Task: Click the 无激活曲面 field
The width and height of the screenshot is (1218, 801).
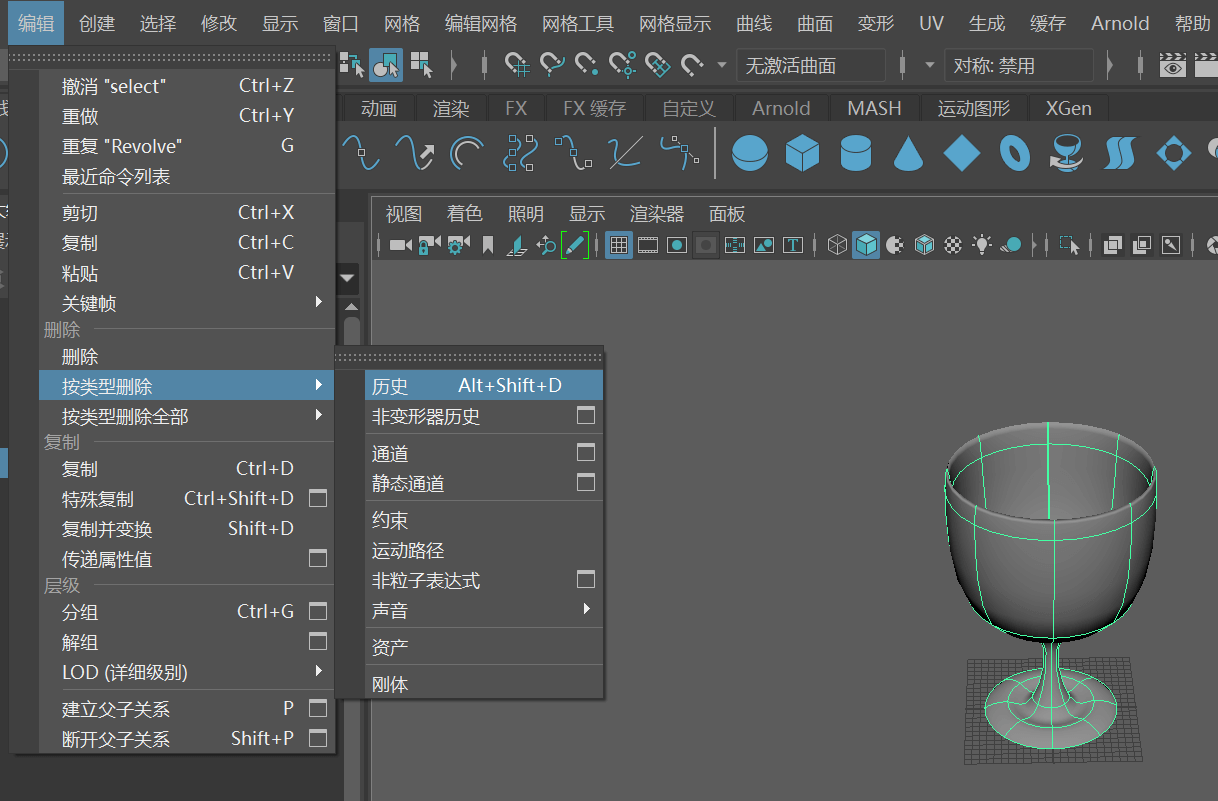Action: click(811, 66)
